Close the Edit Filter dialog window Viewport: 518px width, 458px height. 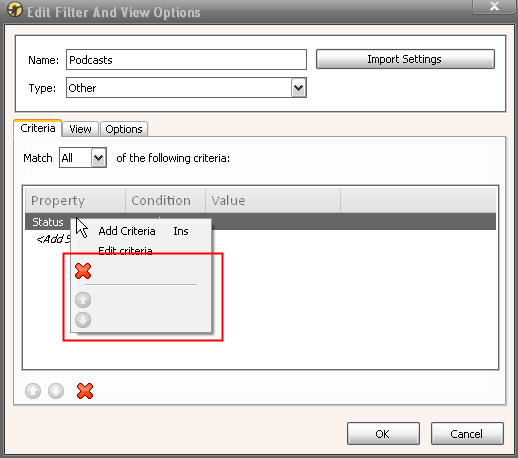click(x=494, y=7)
